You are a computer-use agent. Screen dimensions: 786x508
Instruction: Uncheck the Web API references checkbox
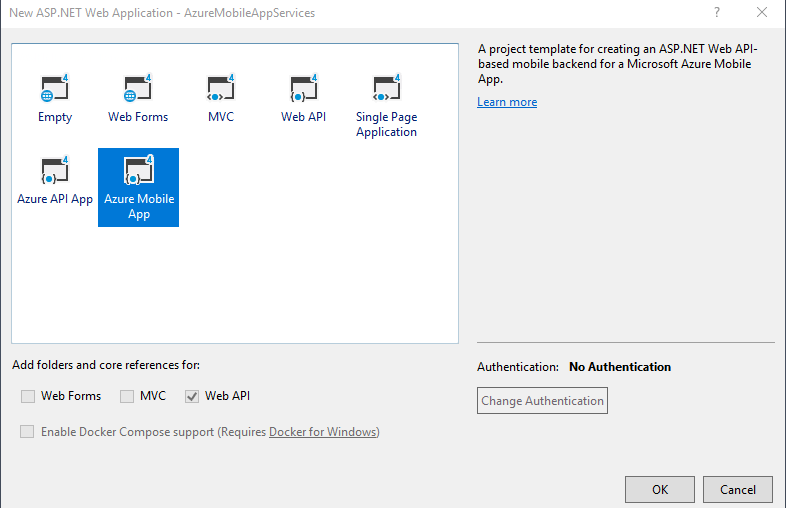[x=192, y=396]
